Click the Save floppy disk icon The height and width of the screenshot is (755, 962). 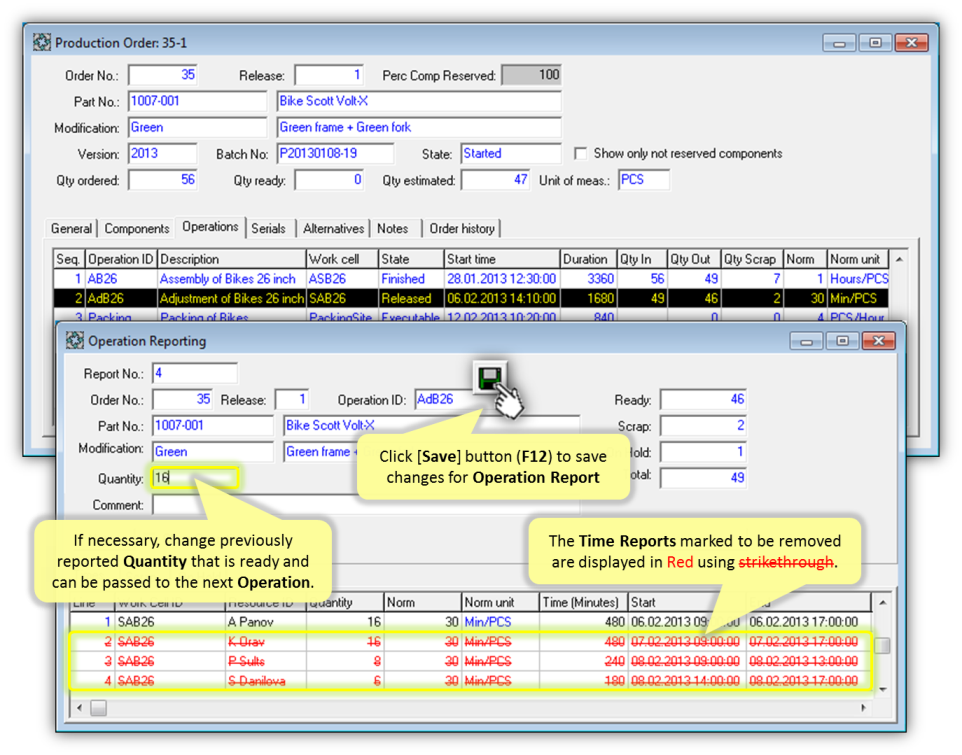(x=489, y=377)
